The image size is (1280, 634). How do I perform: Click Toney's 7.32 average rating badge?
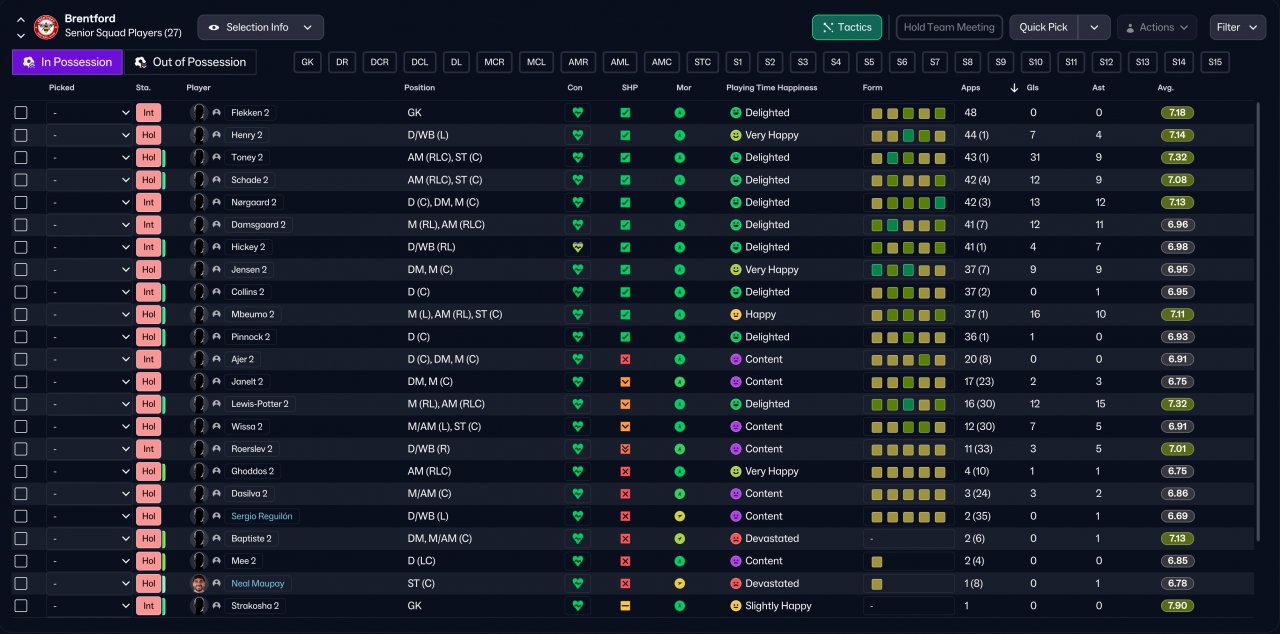click(1178, 157)
